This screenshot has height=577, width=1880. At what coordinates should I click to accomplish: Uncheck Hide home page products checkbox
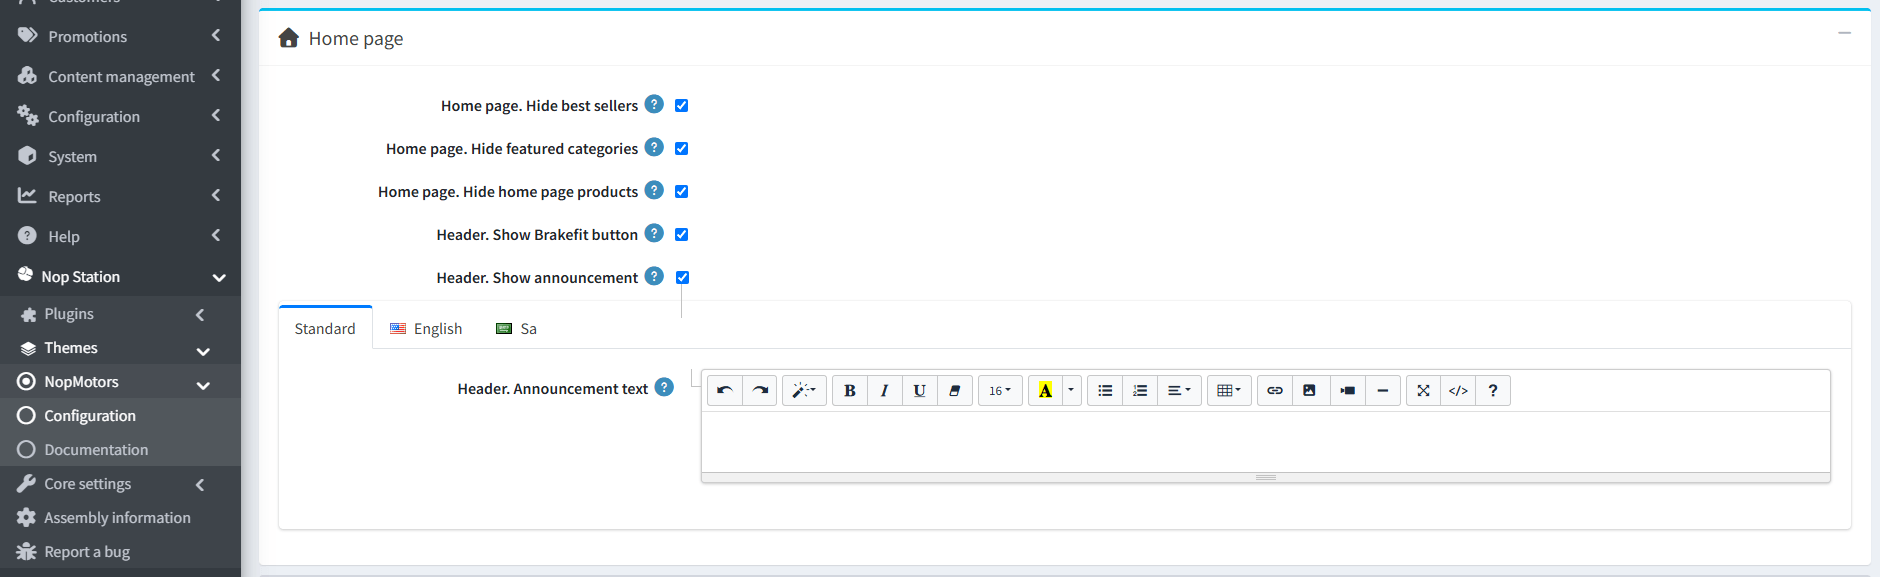681,191
